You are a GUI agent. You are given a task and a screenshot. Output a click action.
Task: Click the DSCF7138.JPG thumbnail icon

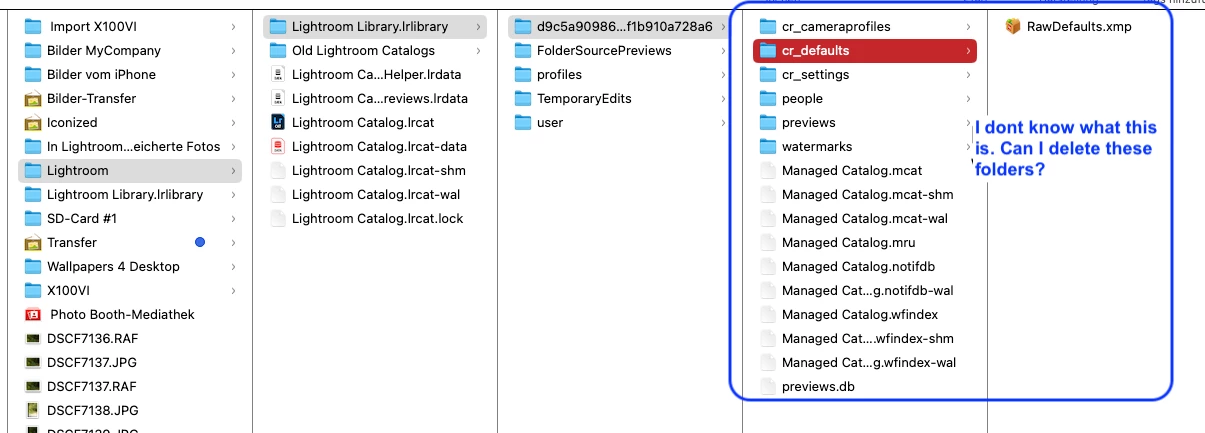tap(33, 410)
